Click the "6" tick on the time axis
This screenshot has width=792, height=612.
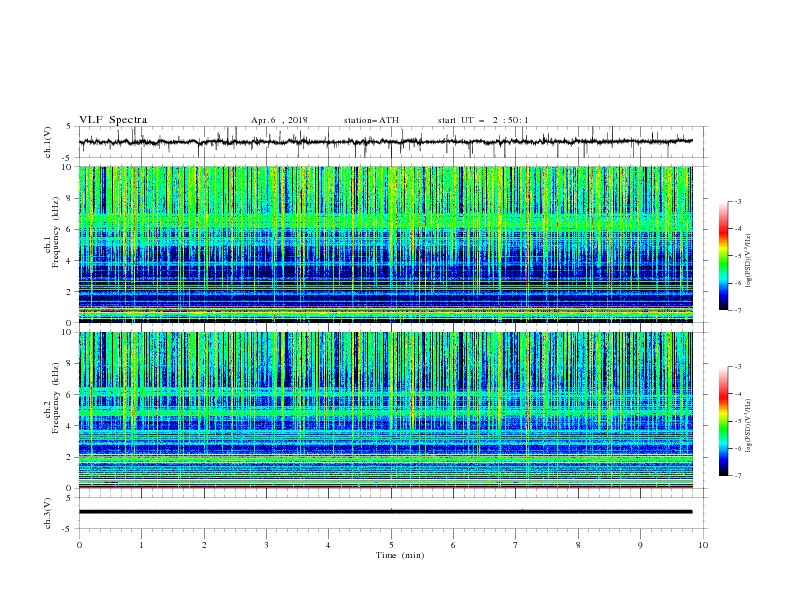(x=453, y=545)
